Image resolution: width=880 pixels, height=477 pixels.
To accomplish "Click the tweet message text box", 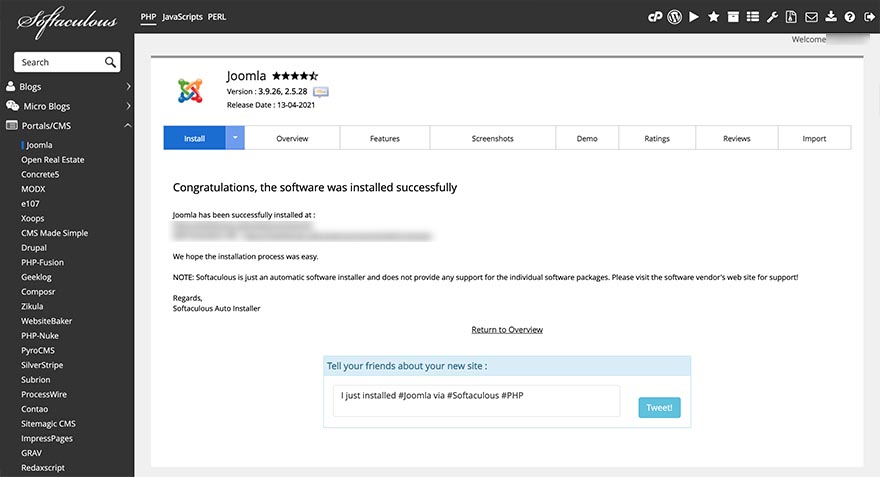I will pyautogui.click(x=476, y=401).
